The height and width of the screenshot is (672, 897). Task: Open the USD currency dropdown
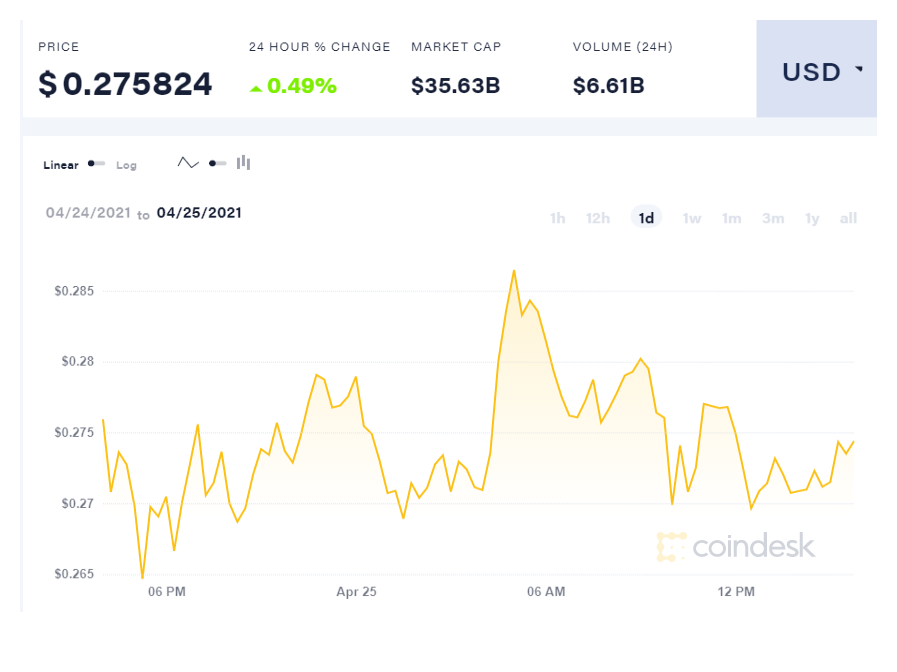pyautogui.click(x=816, y=69)
